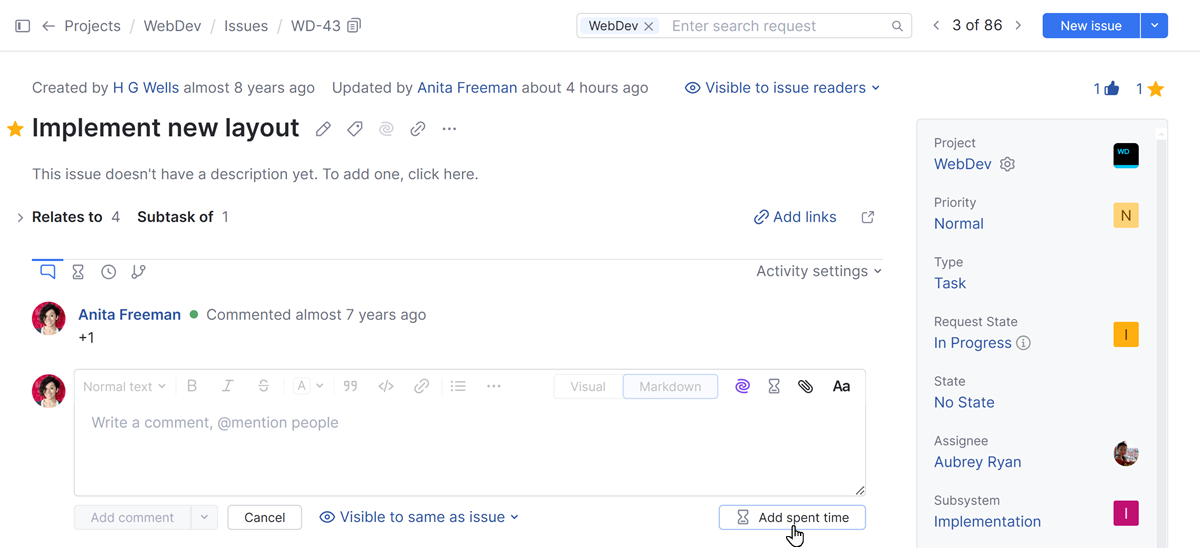Copy issue link via chain icon

pyautogui.click(x=418, y=129)
